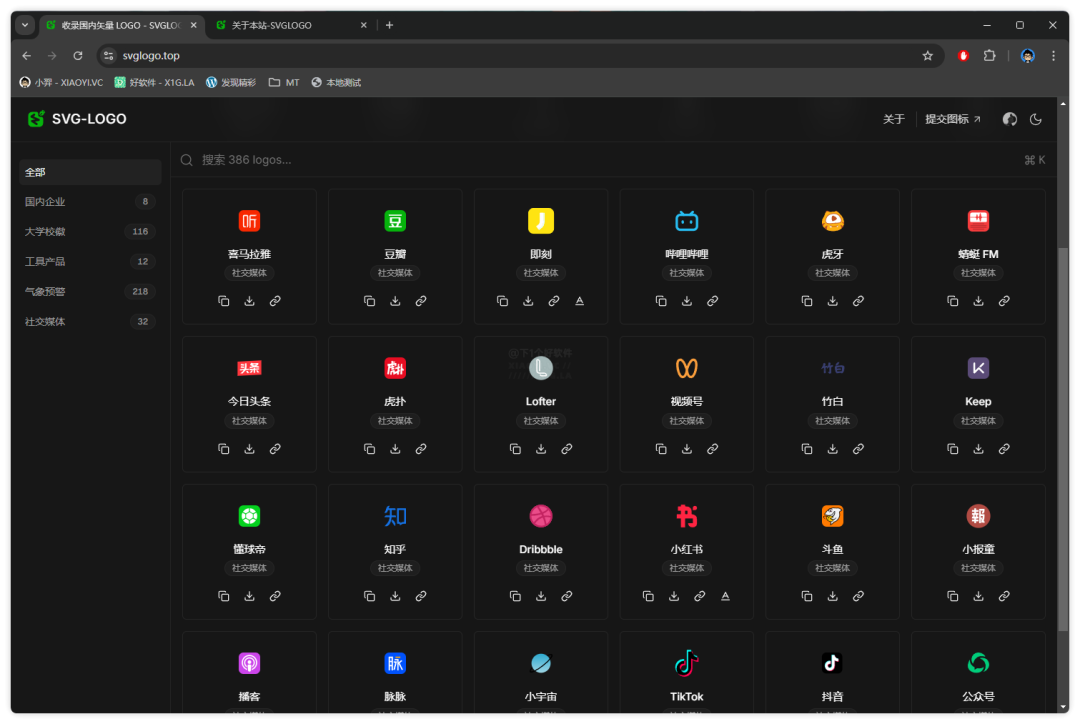Toggle dark mode moon icon
Screen dimensions: 1080x724
point(1035,119)
